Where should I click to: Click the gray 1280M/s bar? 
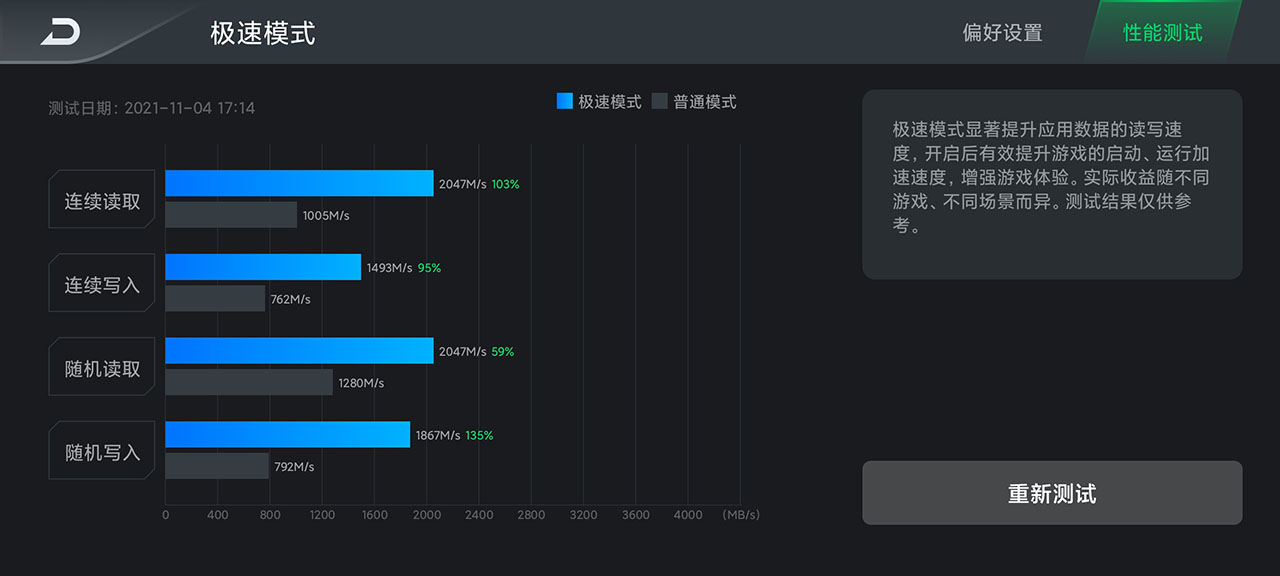click(x=249, y=383)
